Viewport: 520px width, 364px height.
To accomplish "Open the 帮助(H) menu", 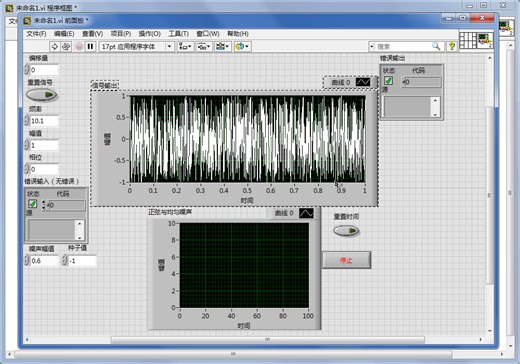I will pyautogui.click(x=238, y=34).
